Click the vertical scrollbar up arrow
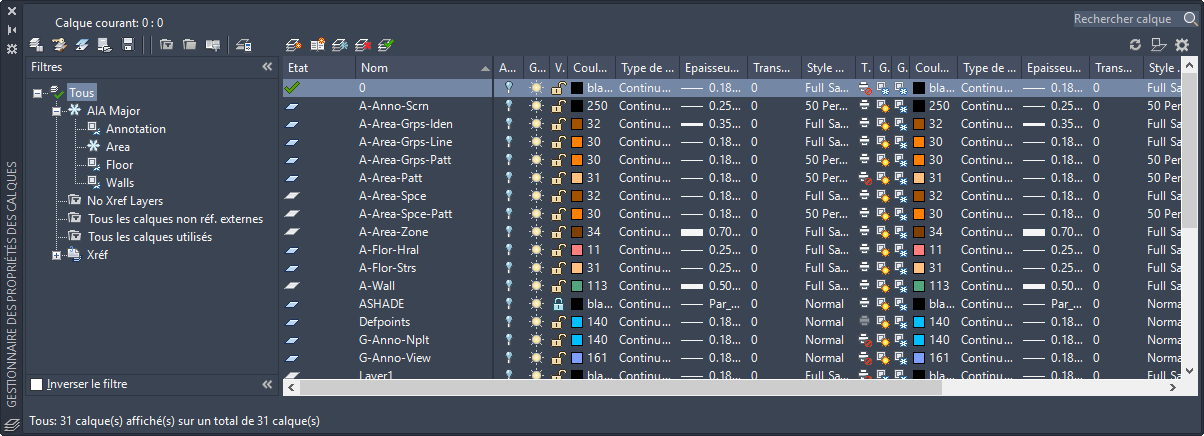Image resolution: width=1204 pixels, height=436 pixels. click(x=1188, y=65)
